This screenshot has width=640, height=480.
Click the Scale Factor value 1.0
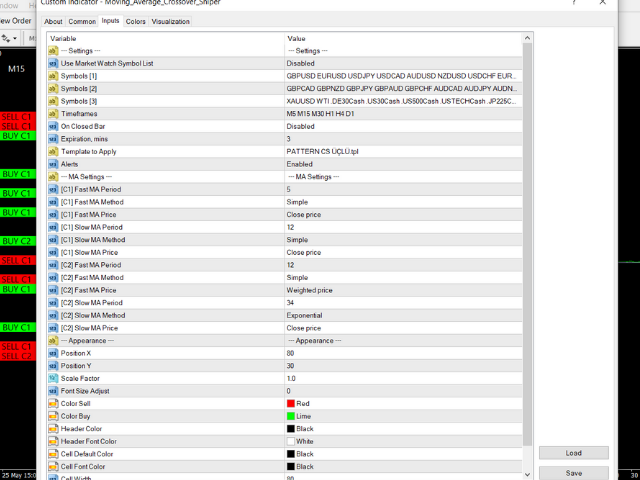click(403, 378)
